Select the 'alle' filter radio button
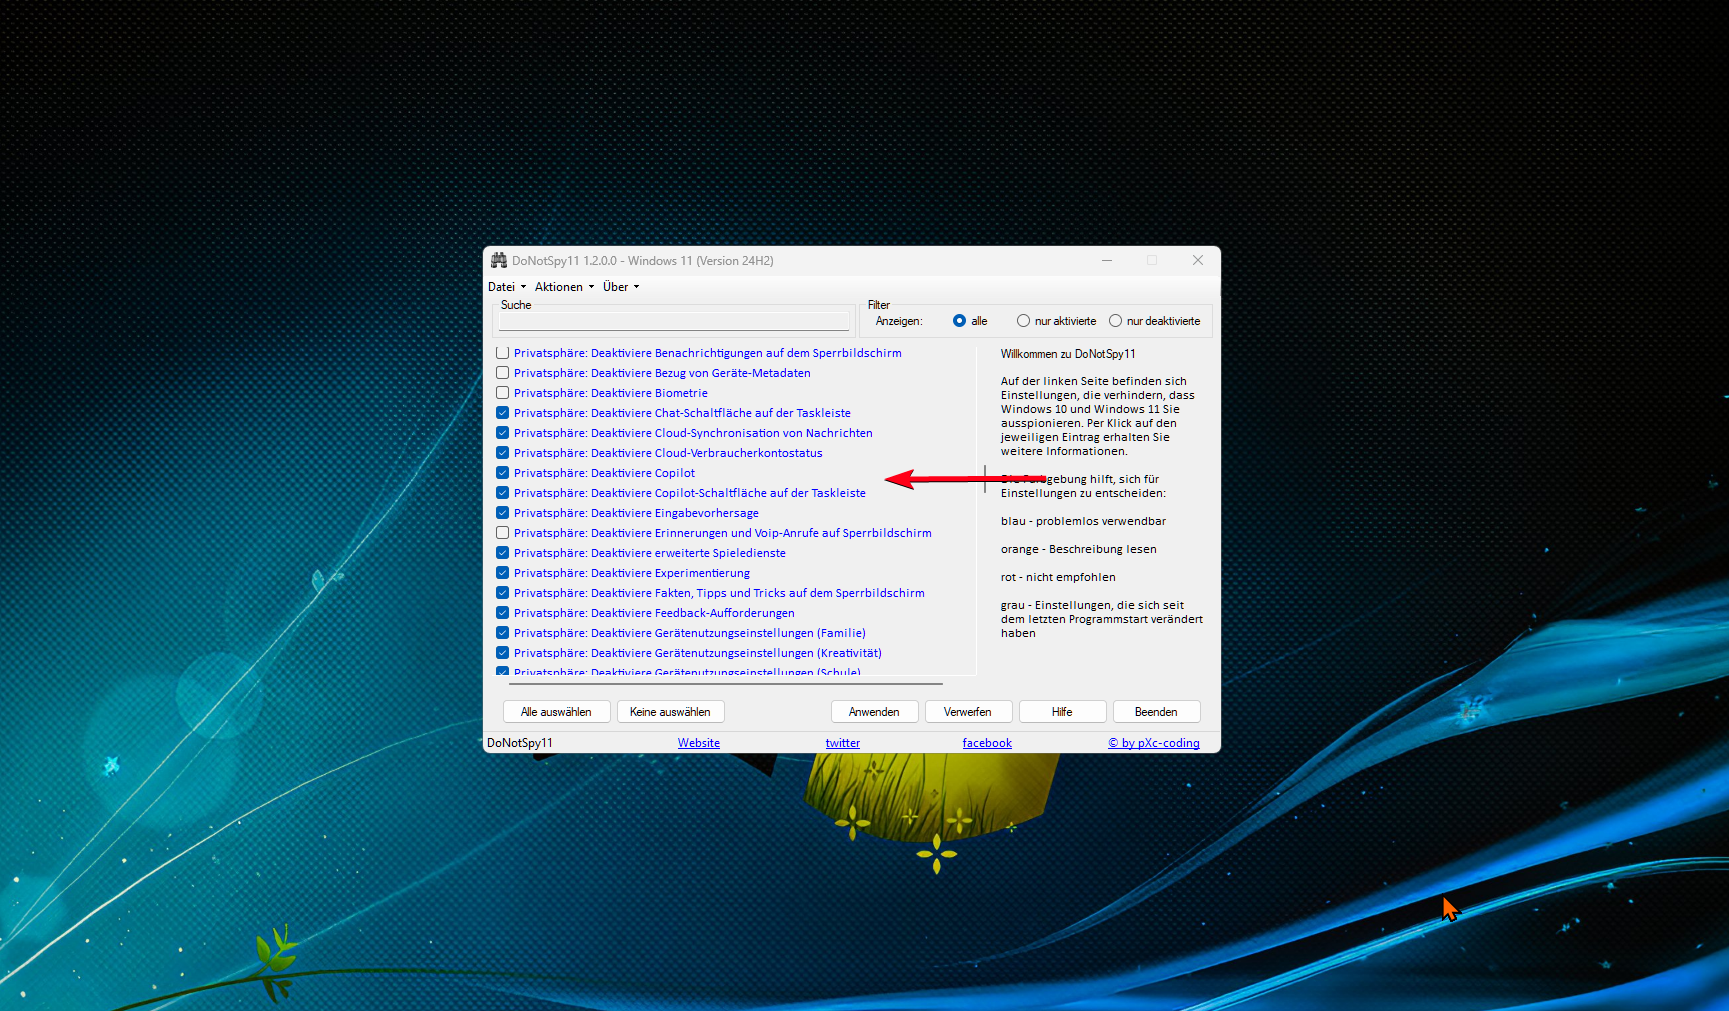The image size is (1729, 1011). (959, 321)
